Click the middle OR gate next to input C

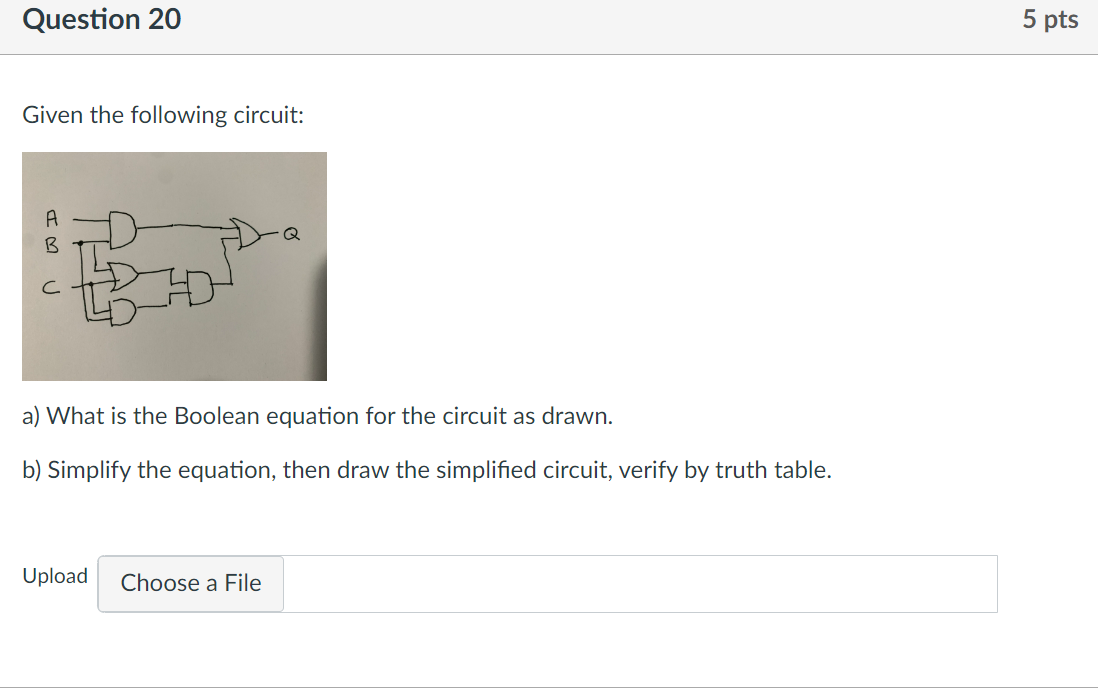(124, 277)
